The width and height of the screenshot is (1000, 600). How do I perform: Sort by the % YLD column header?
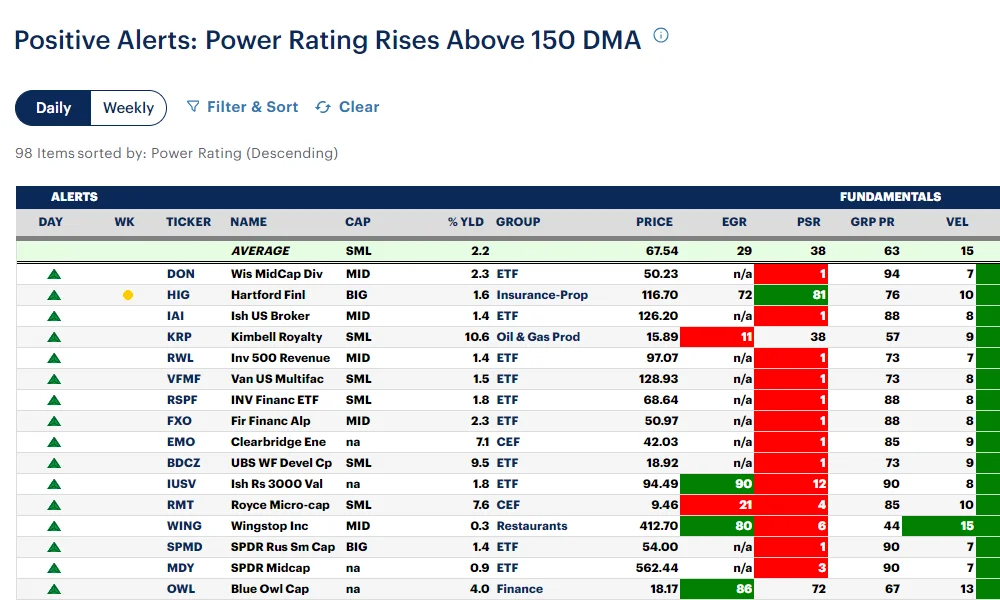click(x=466, y=222)
